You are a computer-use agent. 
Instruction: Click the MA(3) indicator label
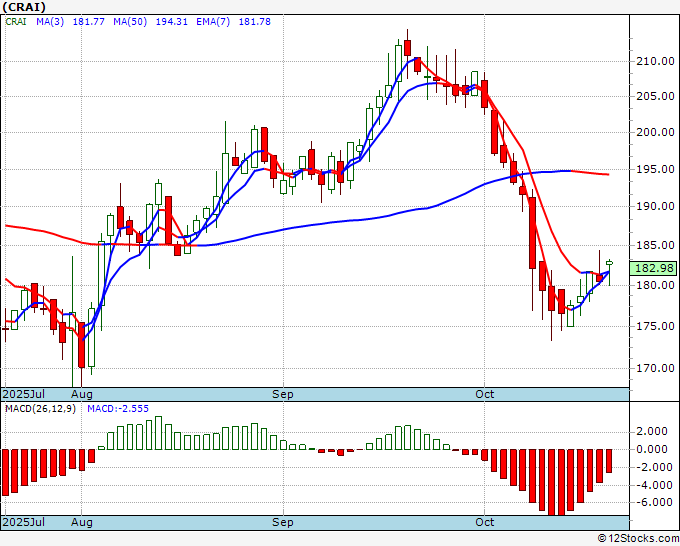pyautogui.click(x=50, y=21)
